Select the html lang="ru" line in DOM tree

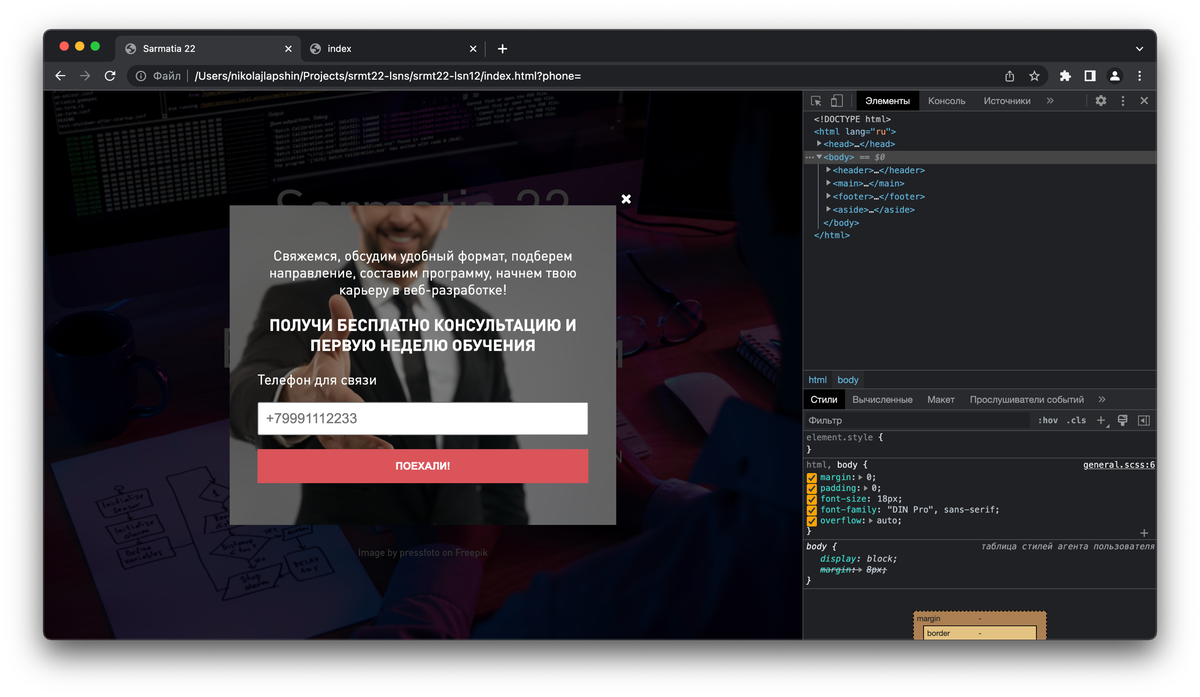[x=855, y=131]
